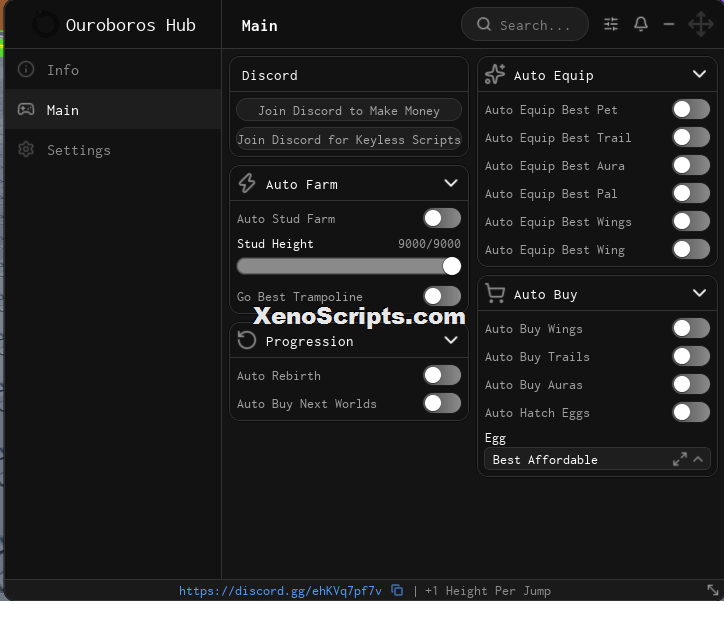
Task: Turn on Auto Buy Trails
Action: point(691,356)
